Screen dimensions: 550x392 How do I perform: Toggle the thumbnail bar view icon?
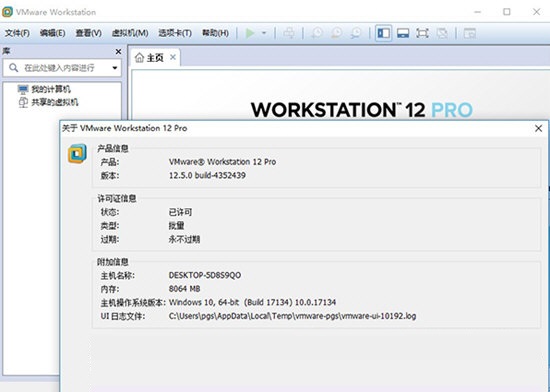point(403,33)
